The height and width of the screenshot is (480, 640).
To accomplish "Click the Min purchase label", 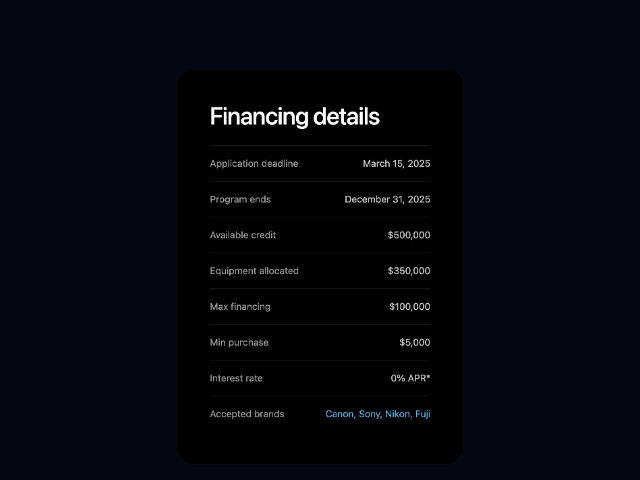I will pos(239,343).
